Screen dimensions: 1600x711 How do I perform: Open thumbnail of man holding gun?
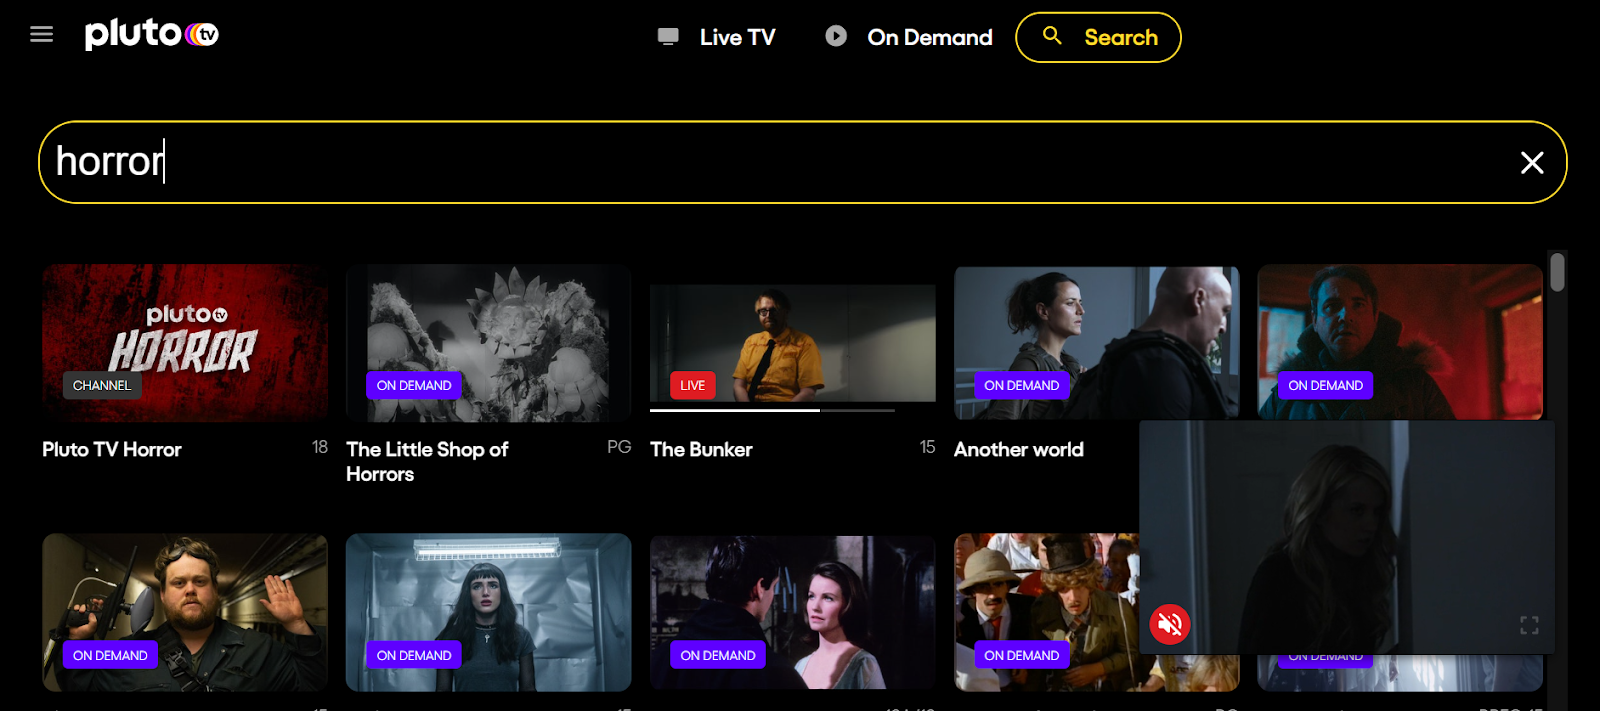click(x=185, y=612)
